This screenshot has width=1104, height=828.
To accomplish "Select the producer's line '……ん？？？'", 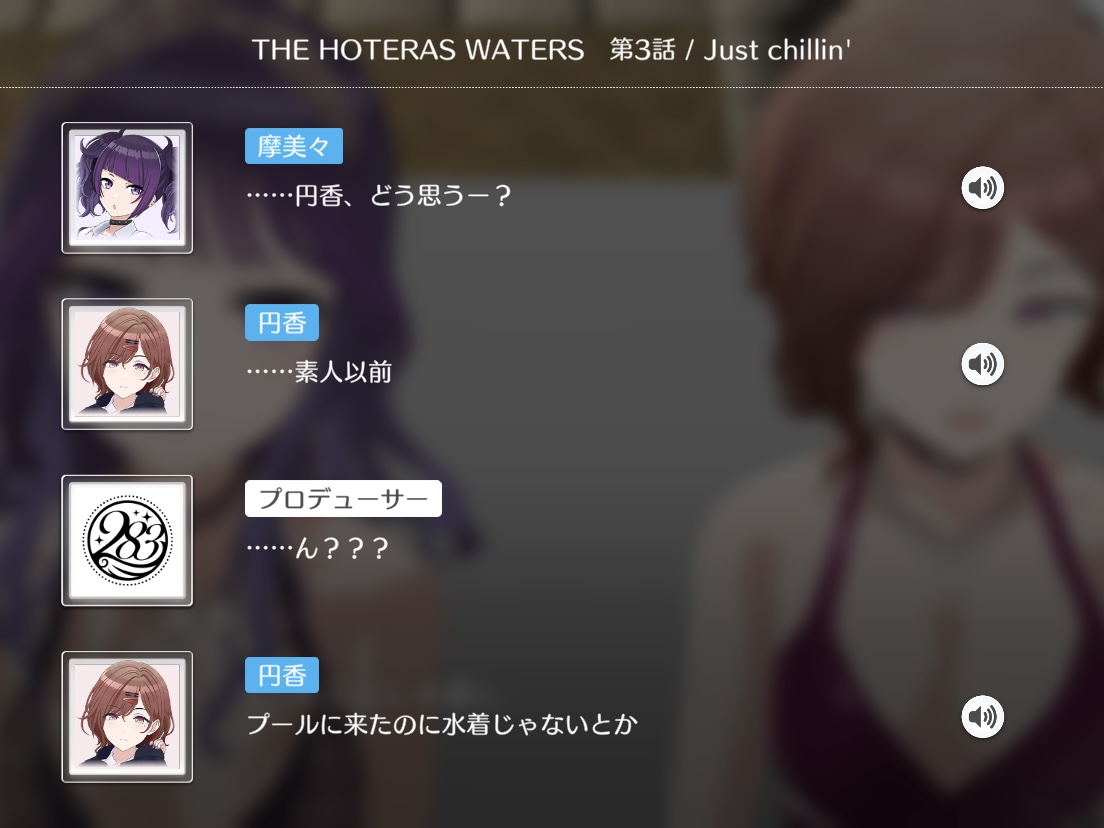I will click(x=318, y=548).
